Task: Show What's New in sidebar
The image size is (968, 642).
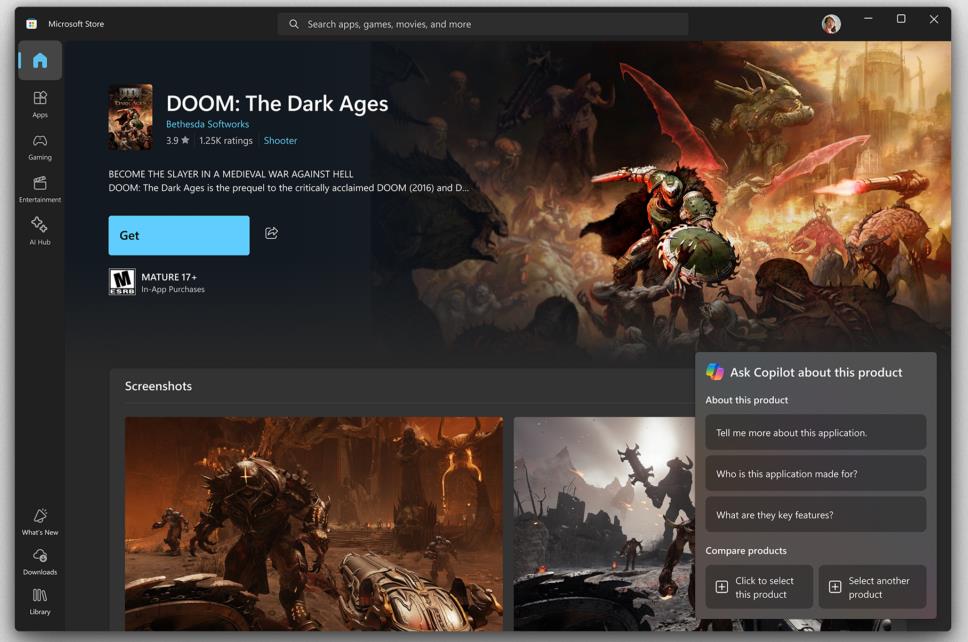Action: tap(40, 522)
